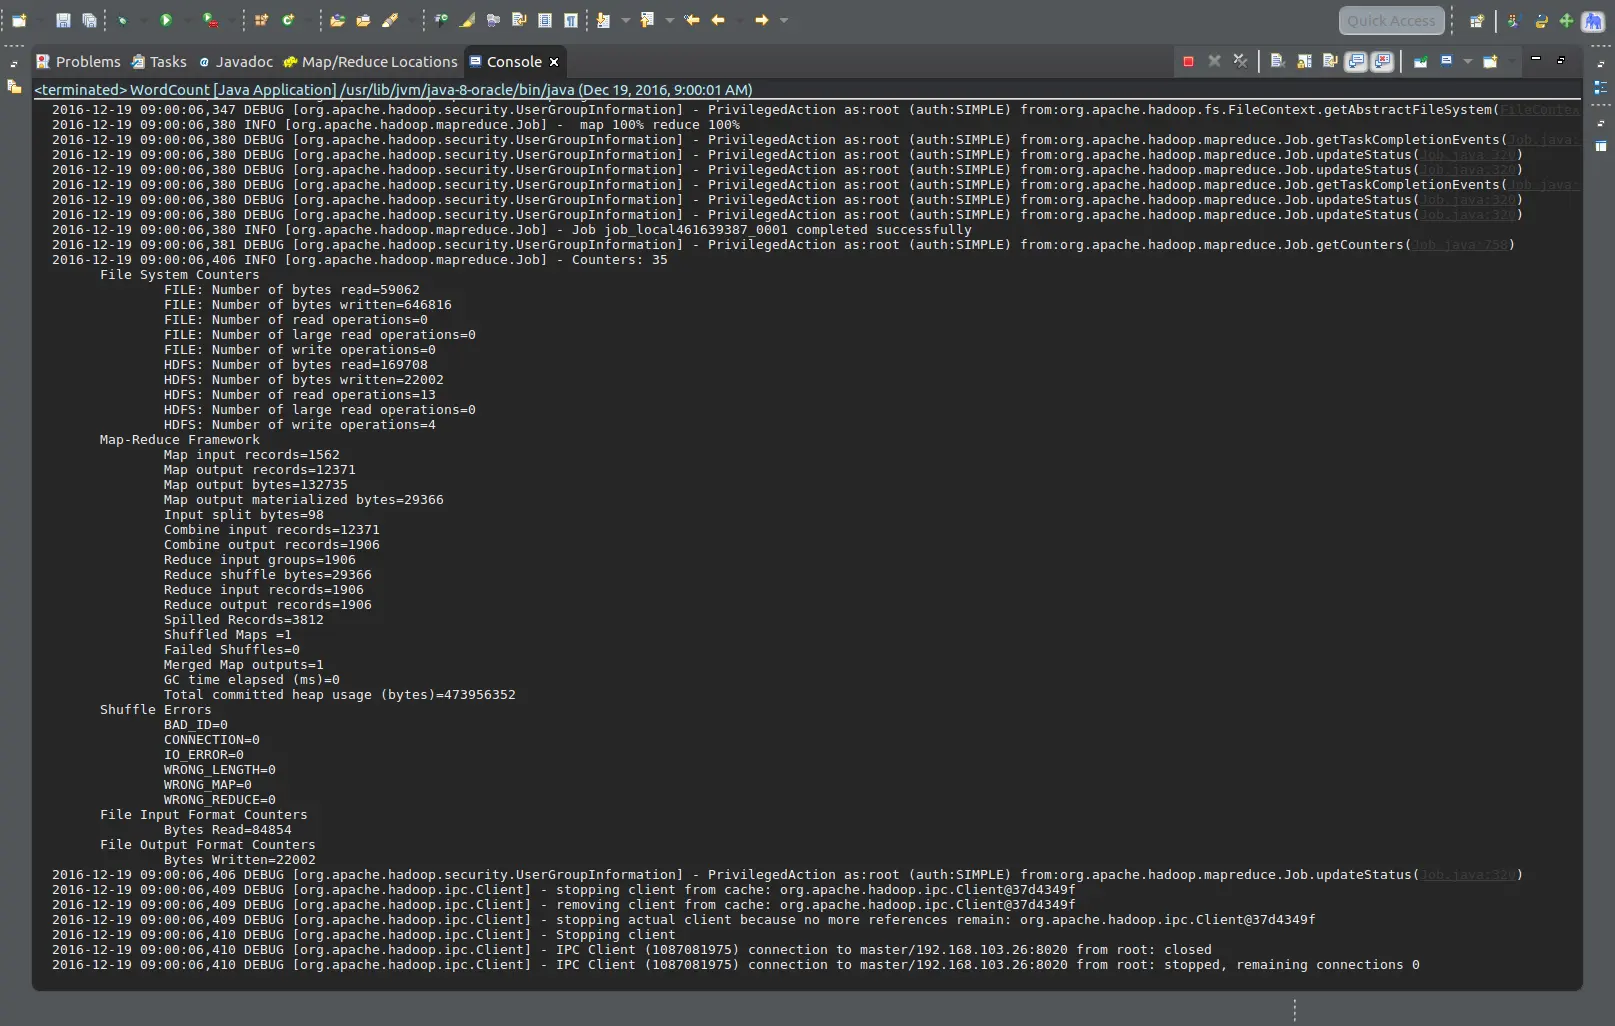Open the New Java Class dropdown arrow
Image resolution: width=1615 pixels, height=1026 pixels.
pyautogui.click(x=308, y=20)
